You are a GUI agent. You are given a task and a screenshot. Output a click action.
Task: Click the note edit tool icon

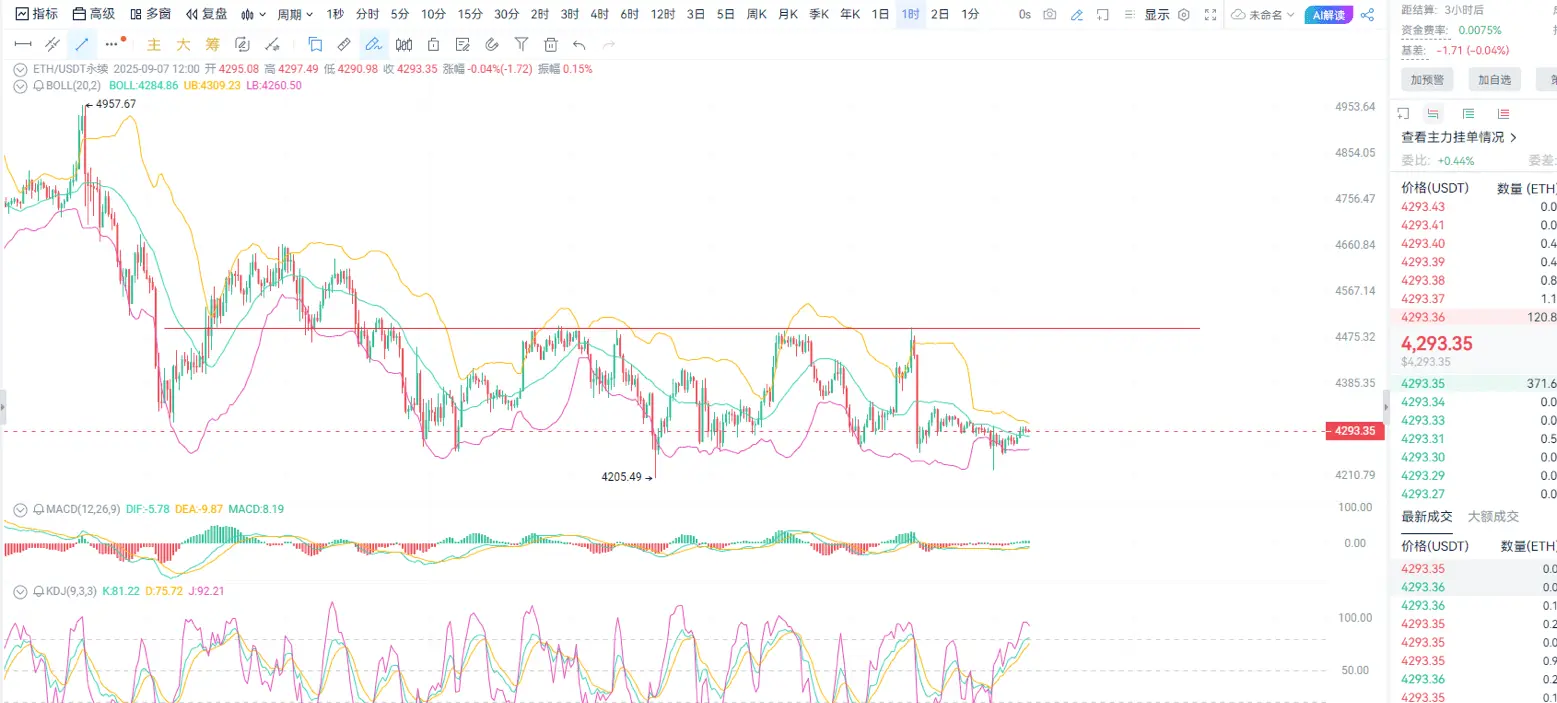462,44
